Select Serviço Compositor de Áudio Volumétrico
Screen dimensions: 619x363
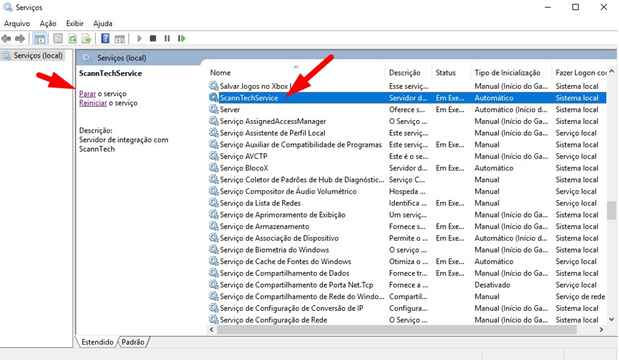407,191
